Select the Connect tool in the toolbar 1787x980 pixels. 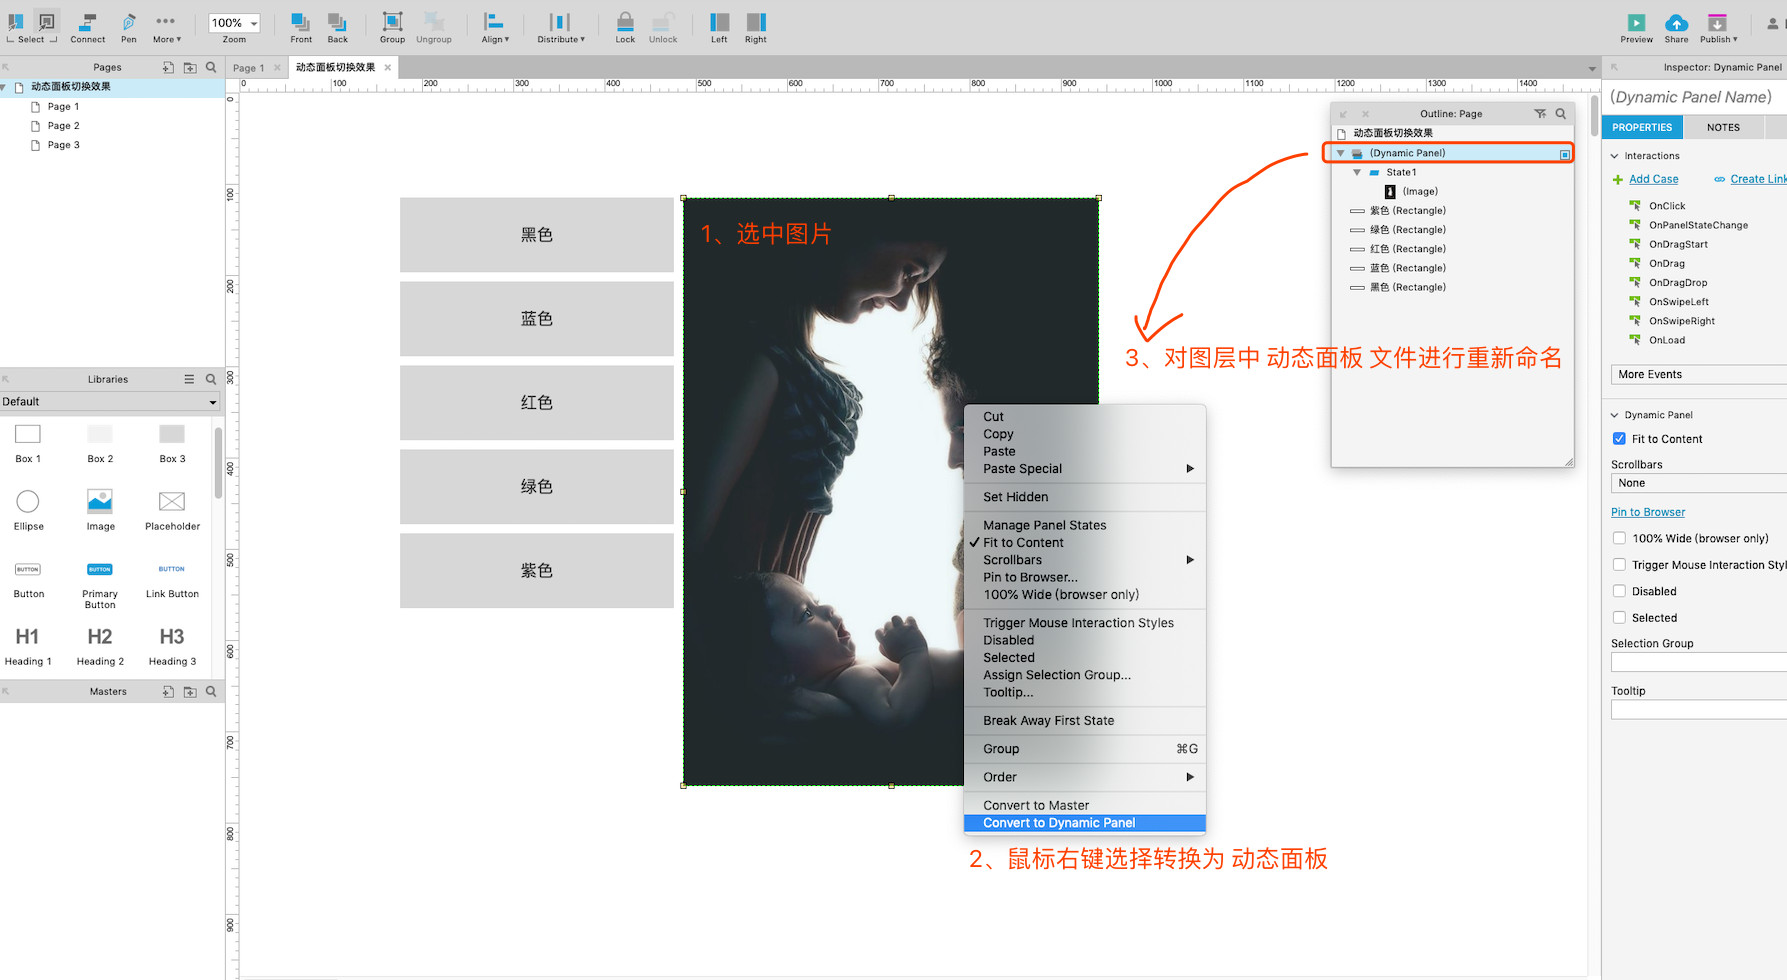(87, 22)
